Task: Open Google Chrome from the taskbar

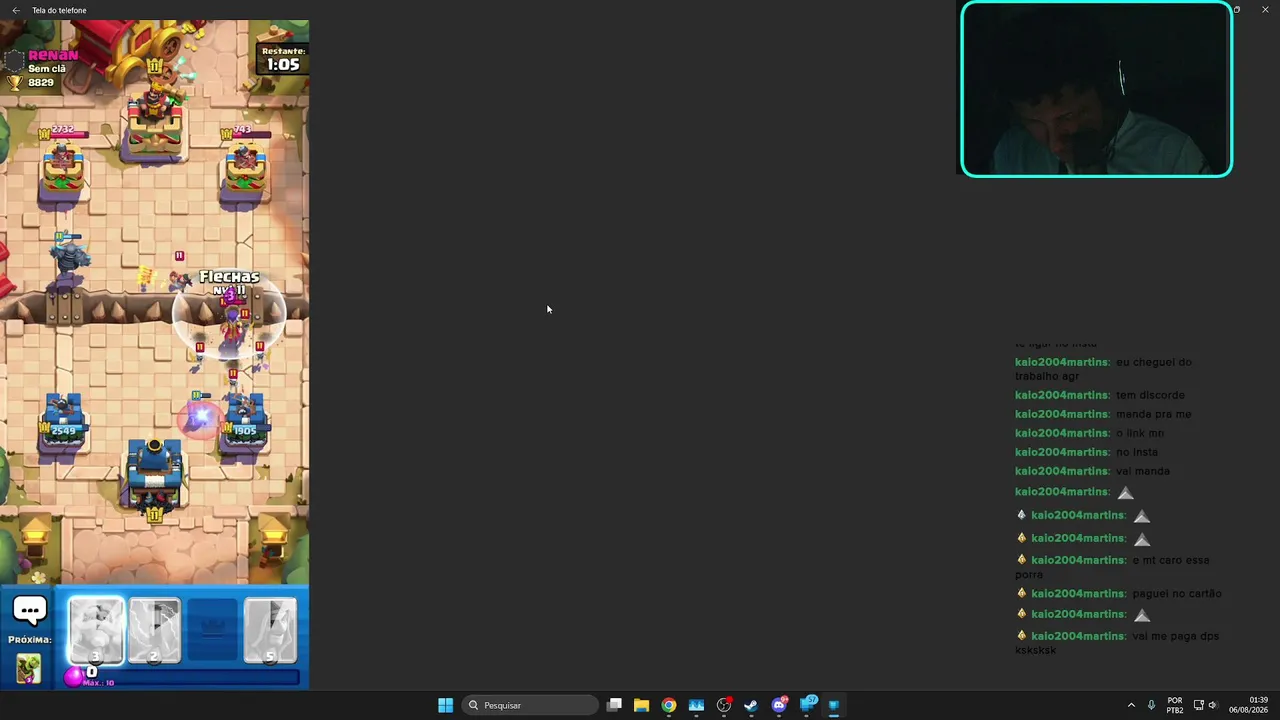Action: [x=669, y=705]
